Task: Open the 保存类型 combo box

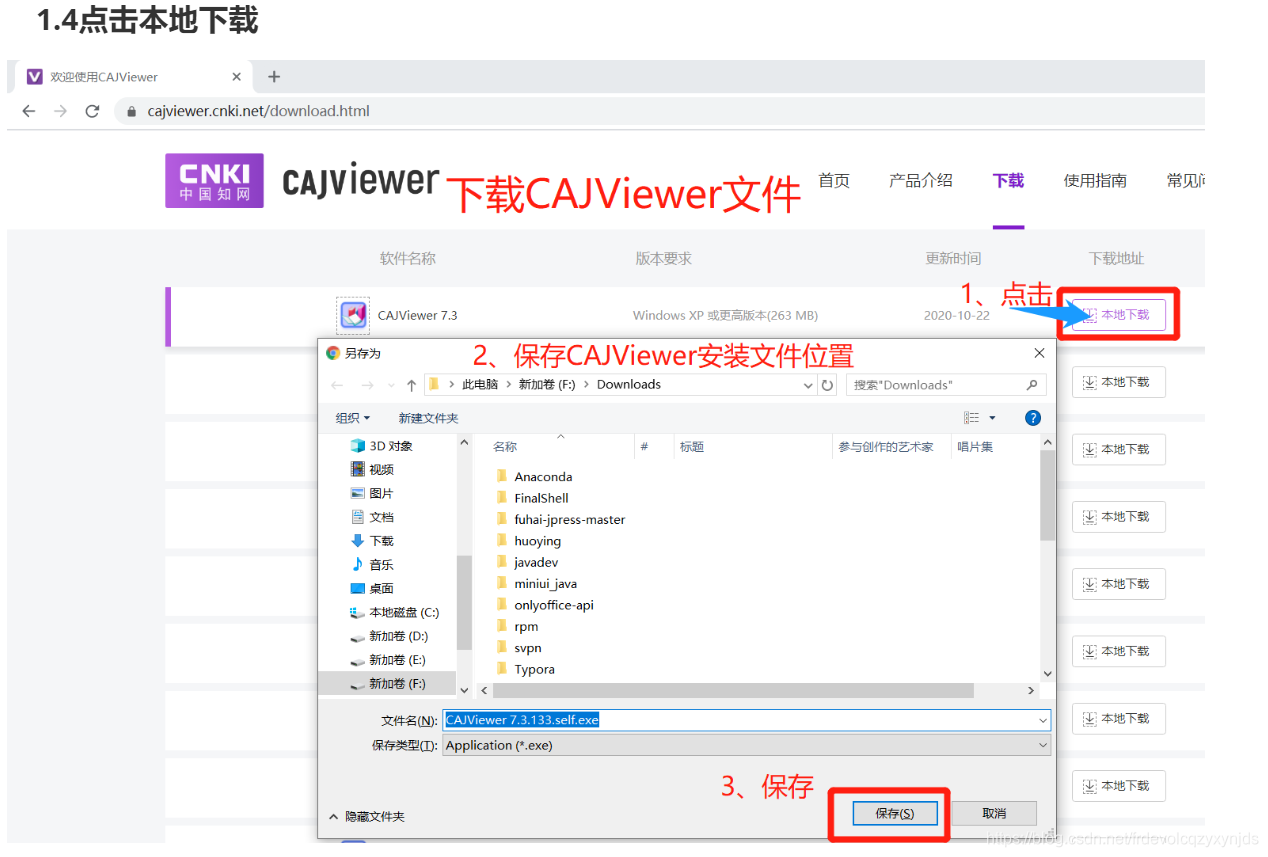Action: [x=746, y=745]
